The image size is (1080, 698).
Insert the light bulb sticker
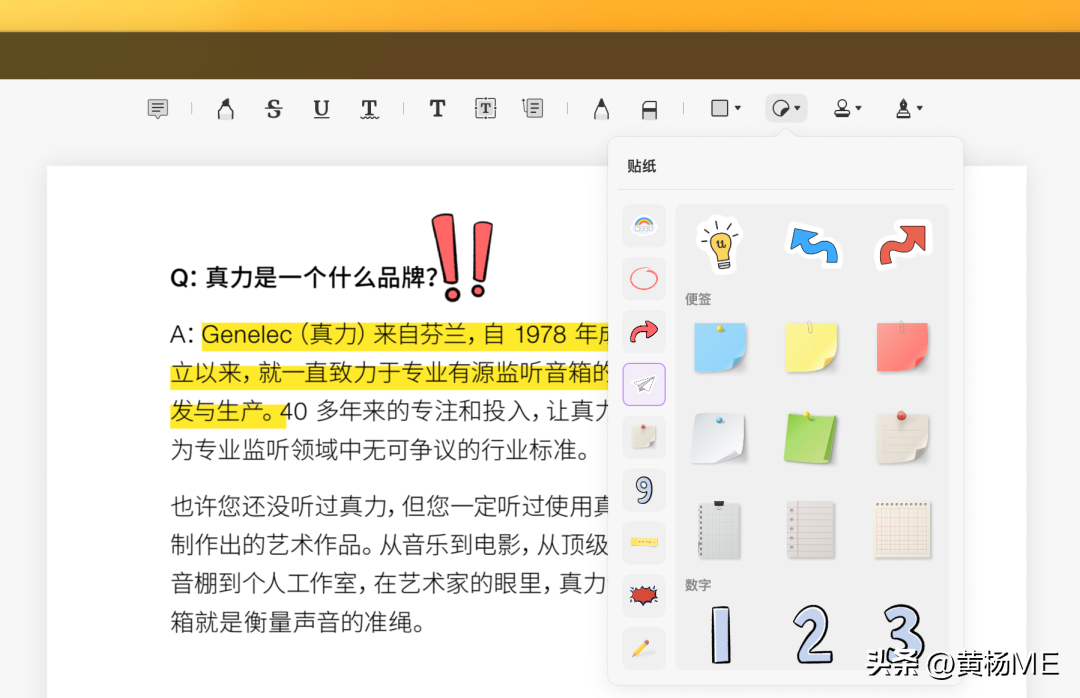click(720, 244)
